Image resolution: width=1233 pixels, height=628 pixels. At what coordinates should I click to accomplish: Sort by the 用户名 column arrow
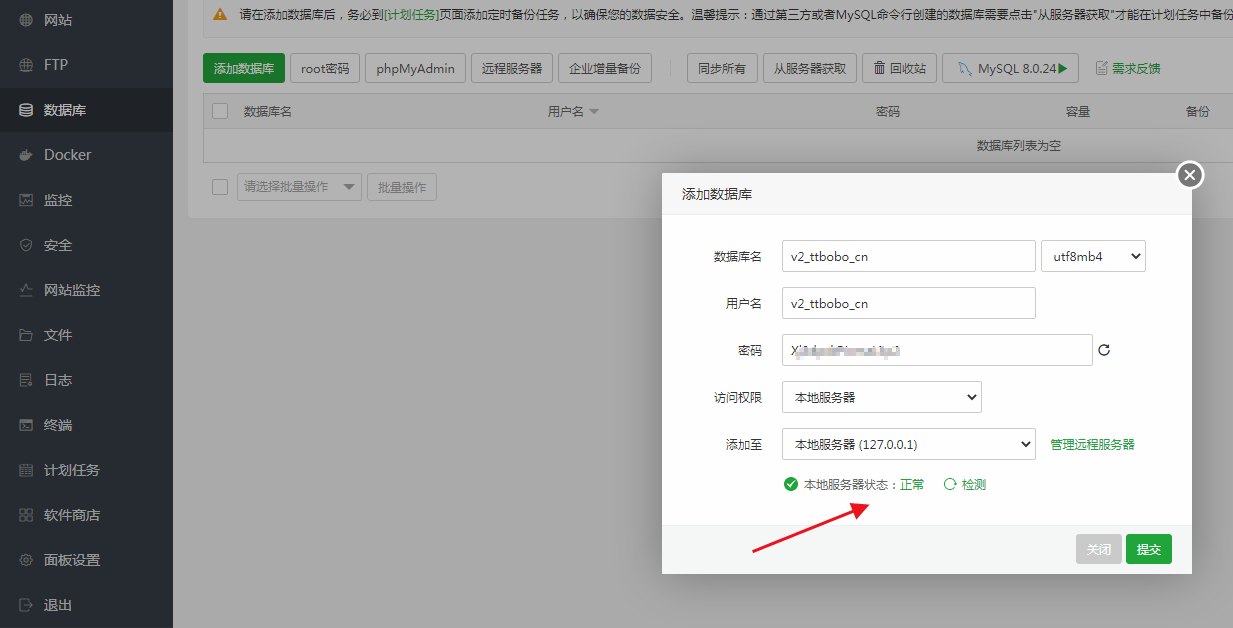tap(594, 112)
